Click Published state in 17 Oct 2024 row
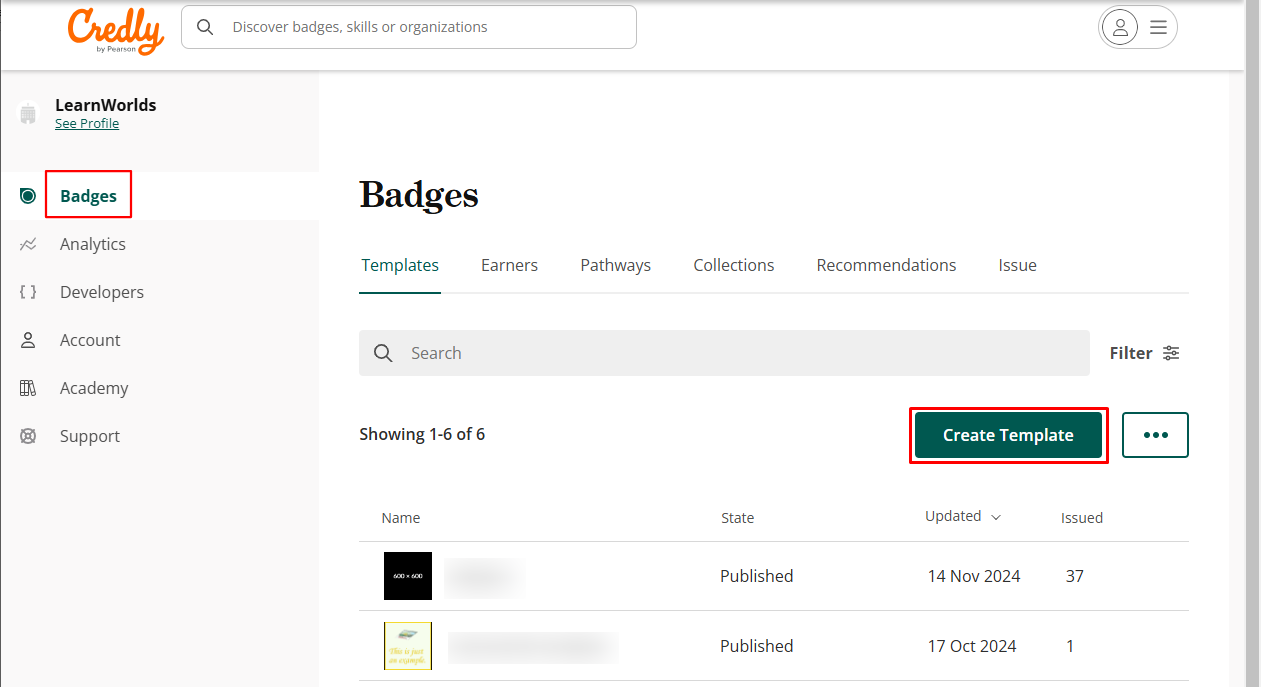This screenshot has width=1261, height=687. tap(757, 646)
